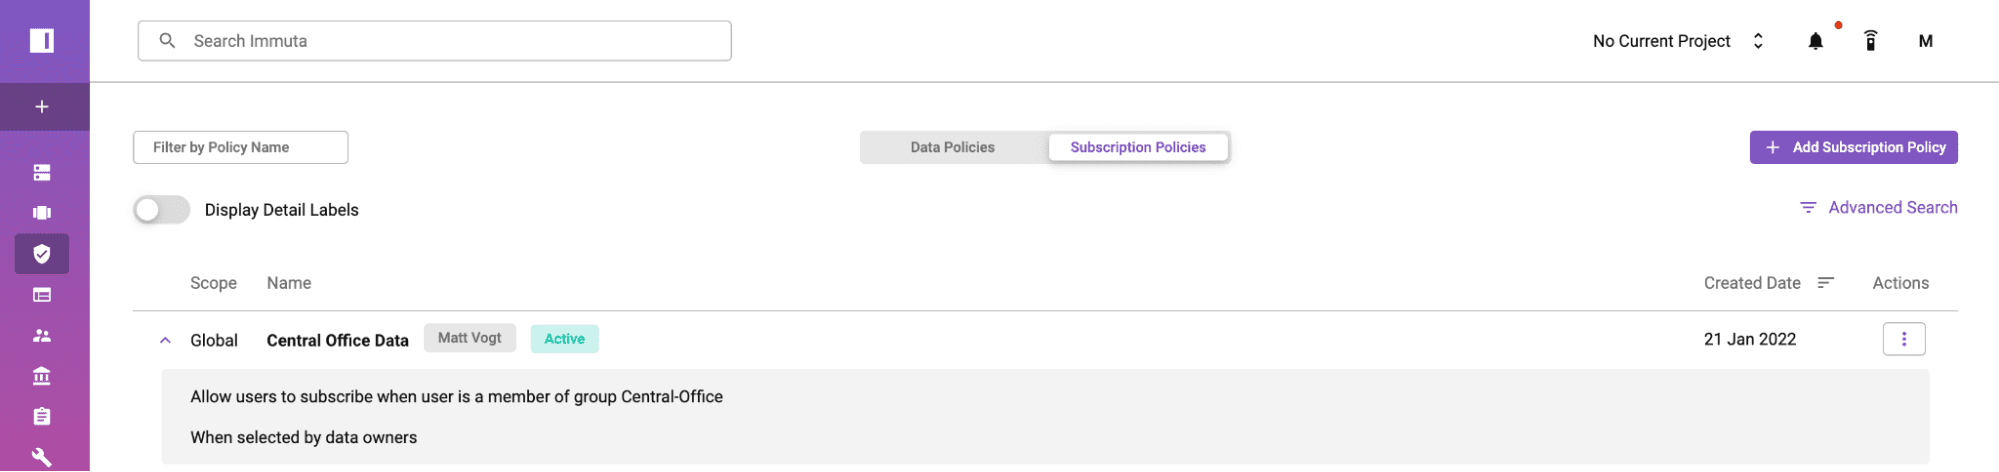Open the People sidebar icon
The image size is (1999, 472).
[x=42, y=336]
